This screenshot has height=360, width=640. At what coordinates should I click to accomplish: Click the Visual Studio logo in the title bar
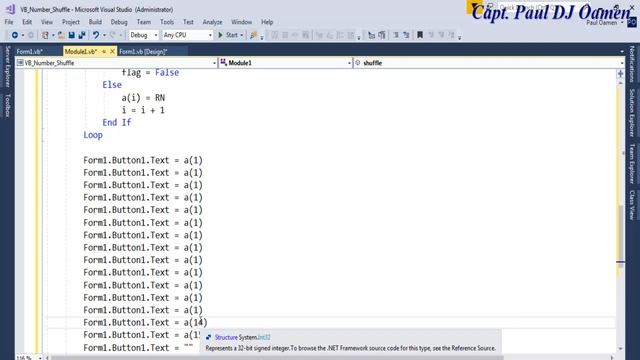(x=10, y=9)
